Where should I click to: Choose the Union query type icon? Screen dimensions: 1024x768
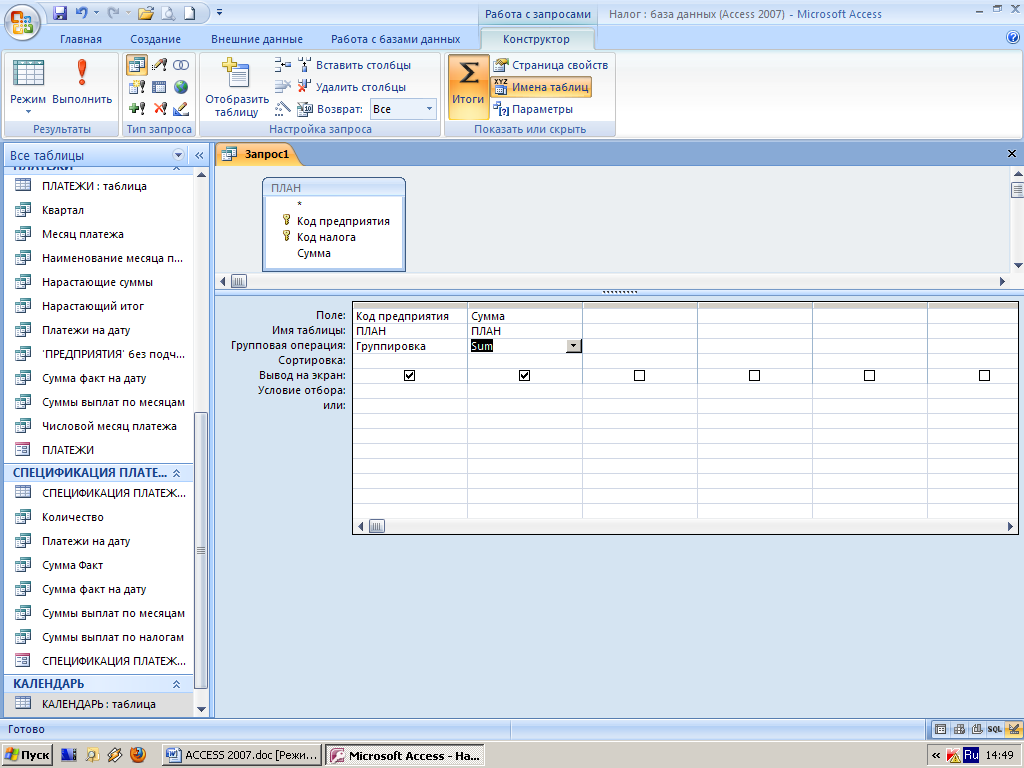[x=181, y=65]
